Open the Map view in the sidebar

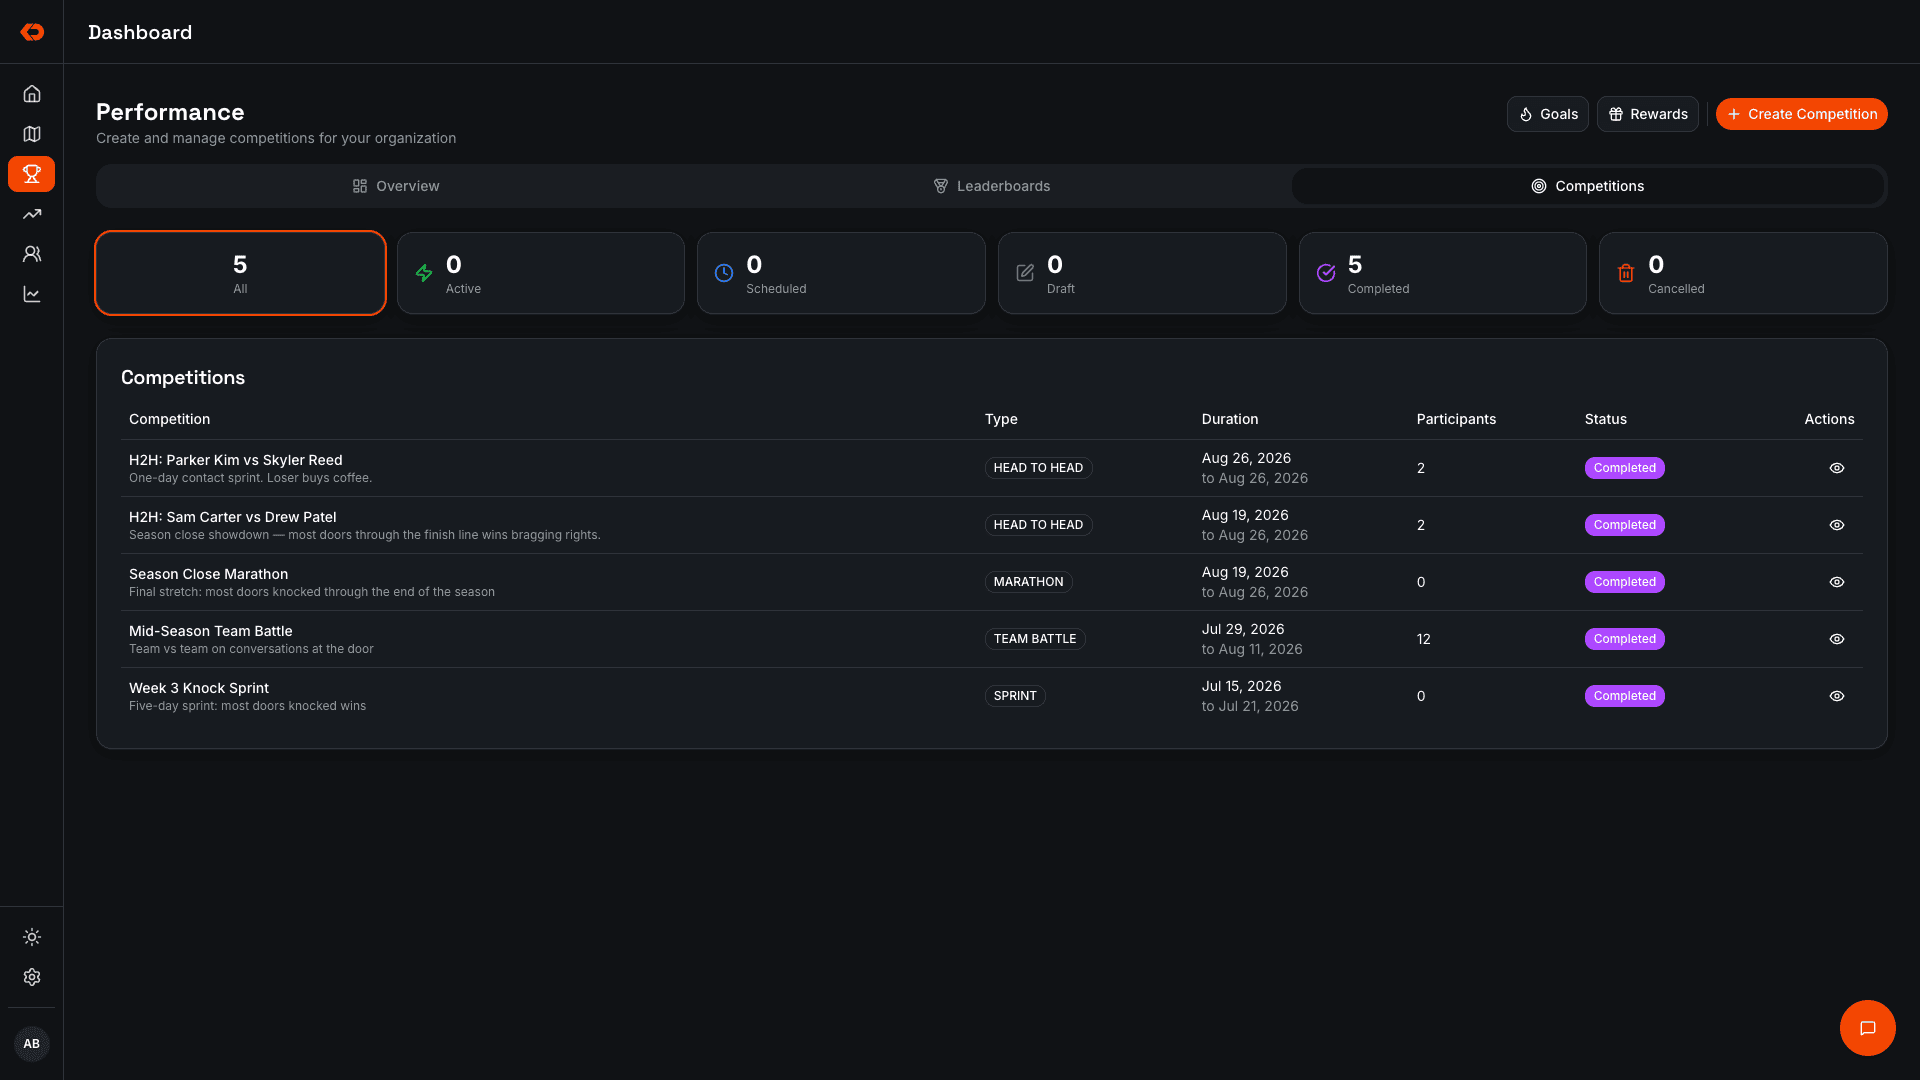32,134
